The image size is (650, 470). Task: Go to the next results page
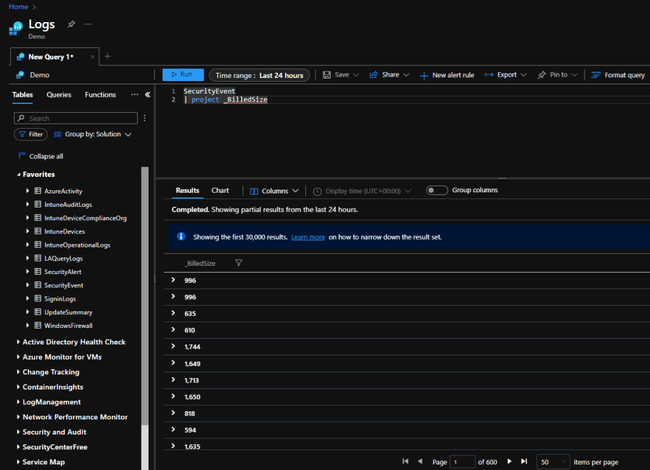[x=510, y=461]
